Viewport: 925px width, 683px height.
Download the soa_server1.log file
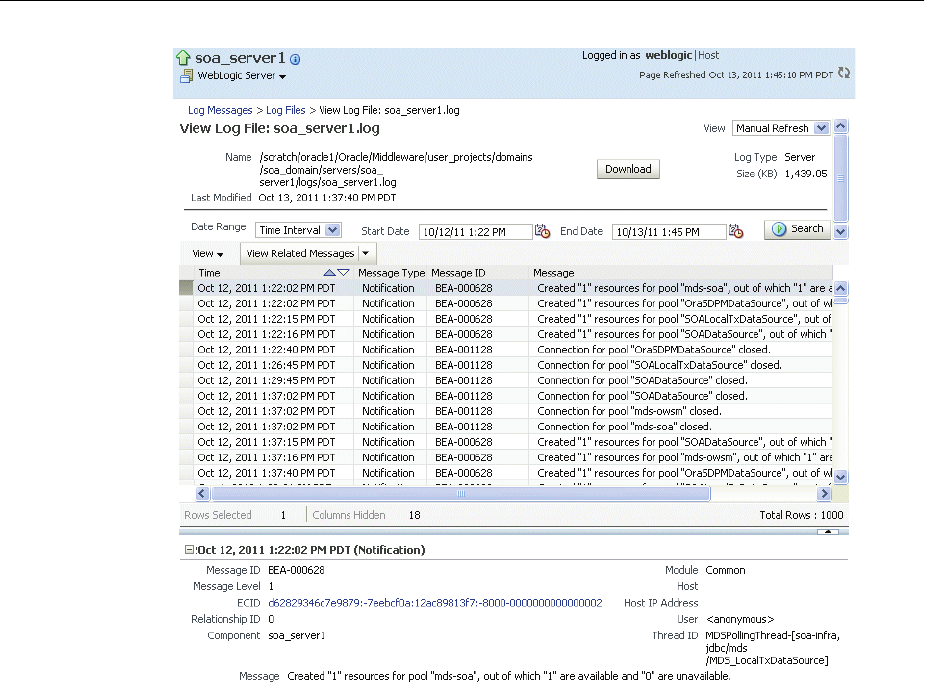coord(628,169)
